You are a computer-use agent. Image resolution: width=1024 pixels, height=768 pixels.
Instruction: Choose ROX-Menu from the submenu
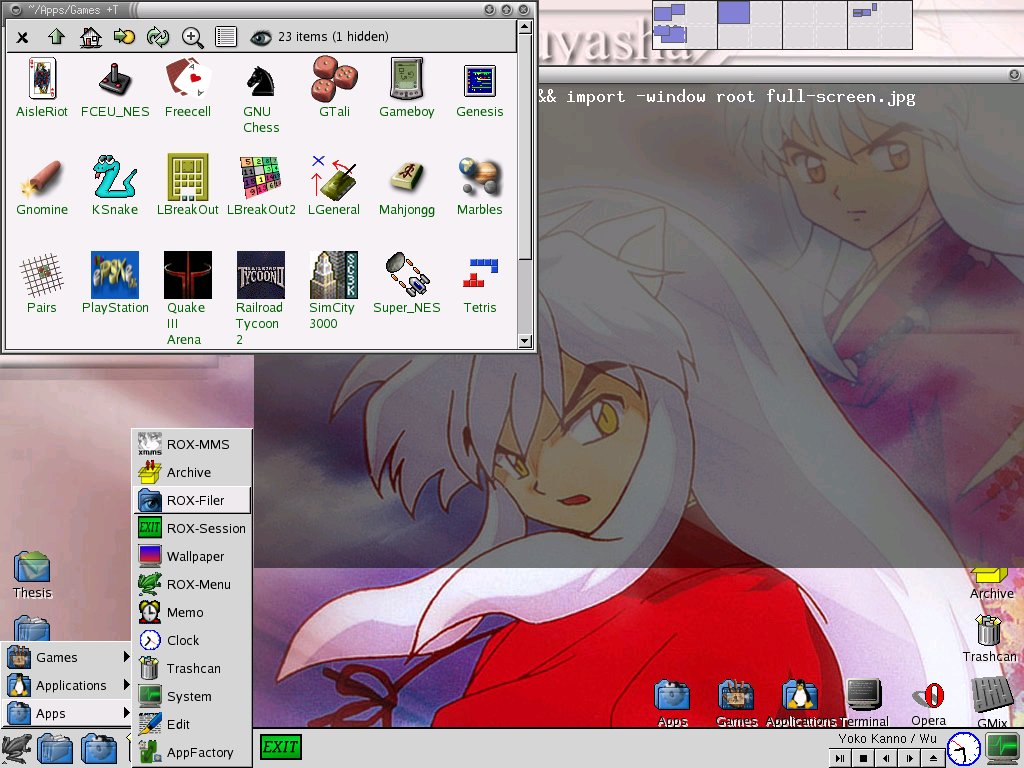[192, 584]
